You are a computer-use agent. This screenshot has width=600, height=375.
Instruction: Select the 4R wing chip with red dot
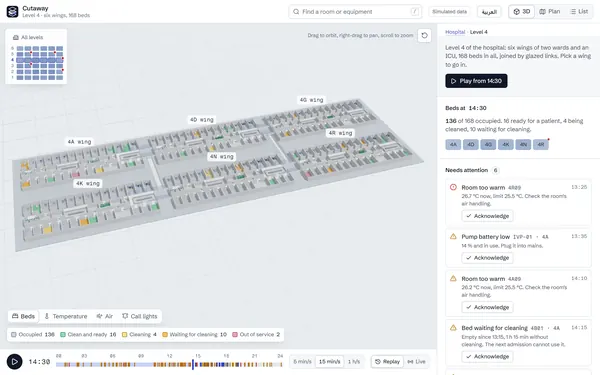(541, 145)
